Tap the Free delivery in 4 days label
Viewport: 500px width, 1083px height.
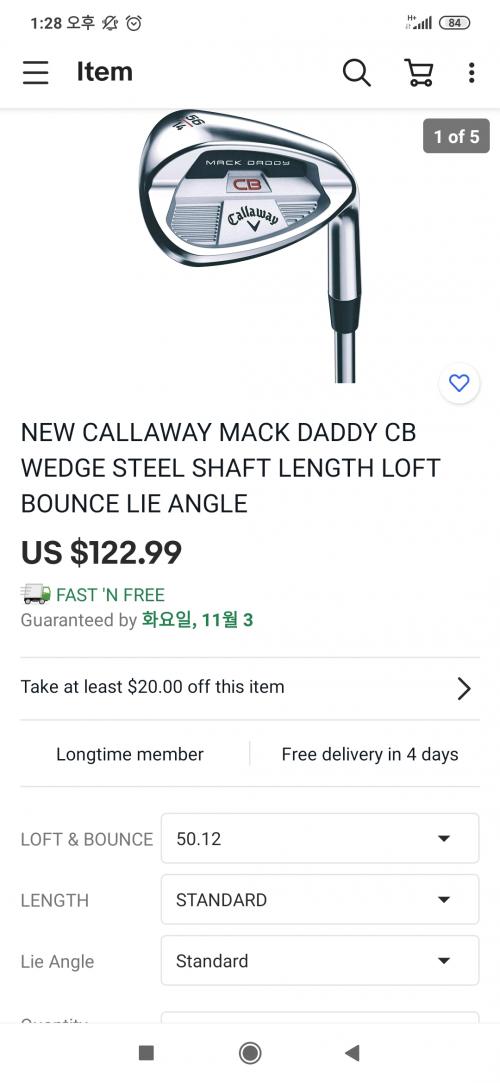click(370, 754)
